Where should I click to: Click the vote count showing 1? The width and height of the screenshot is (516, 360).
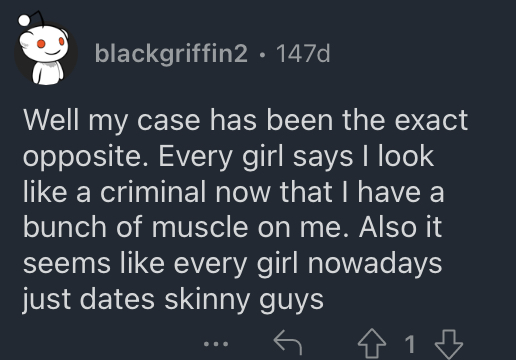[x=410, y=344]
